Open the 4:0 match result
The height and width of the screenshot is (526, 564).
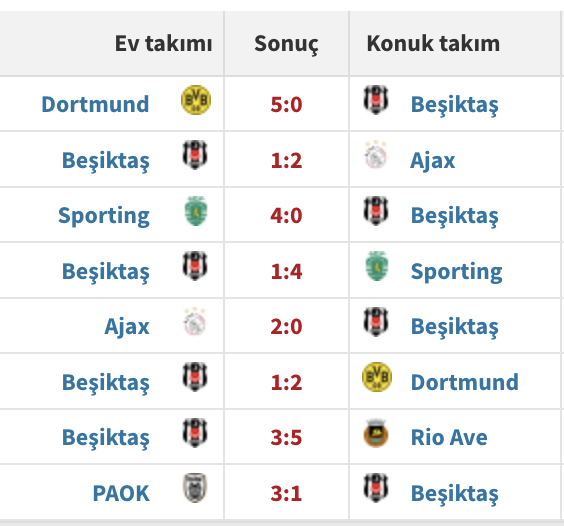pos(286,216)
